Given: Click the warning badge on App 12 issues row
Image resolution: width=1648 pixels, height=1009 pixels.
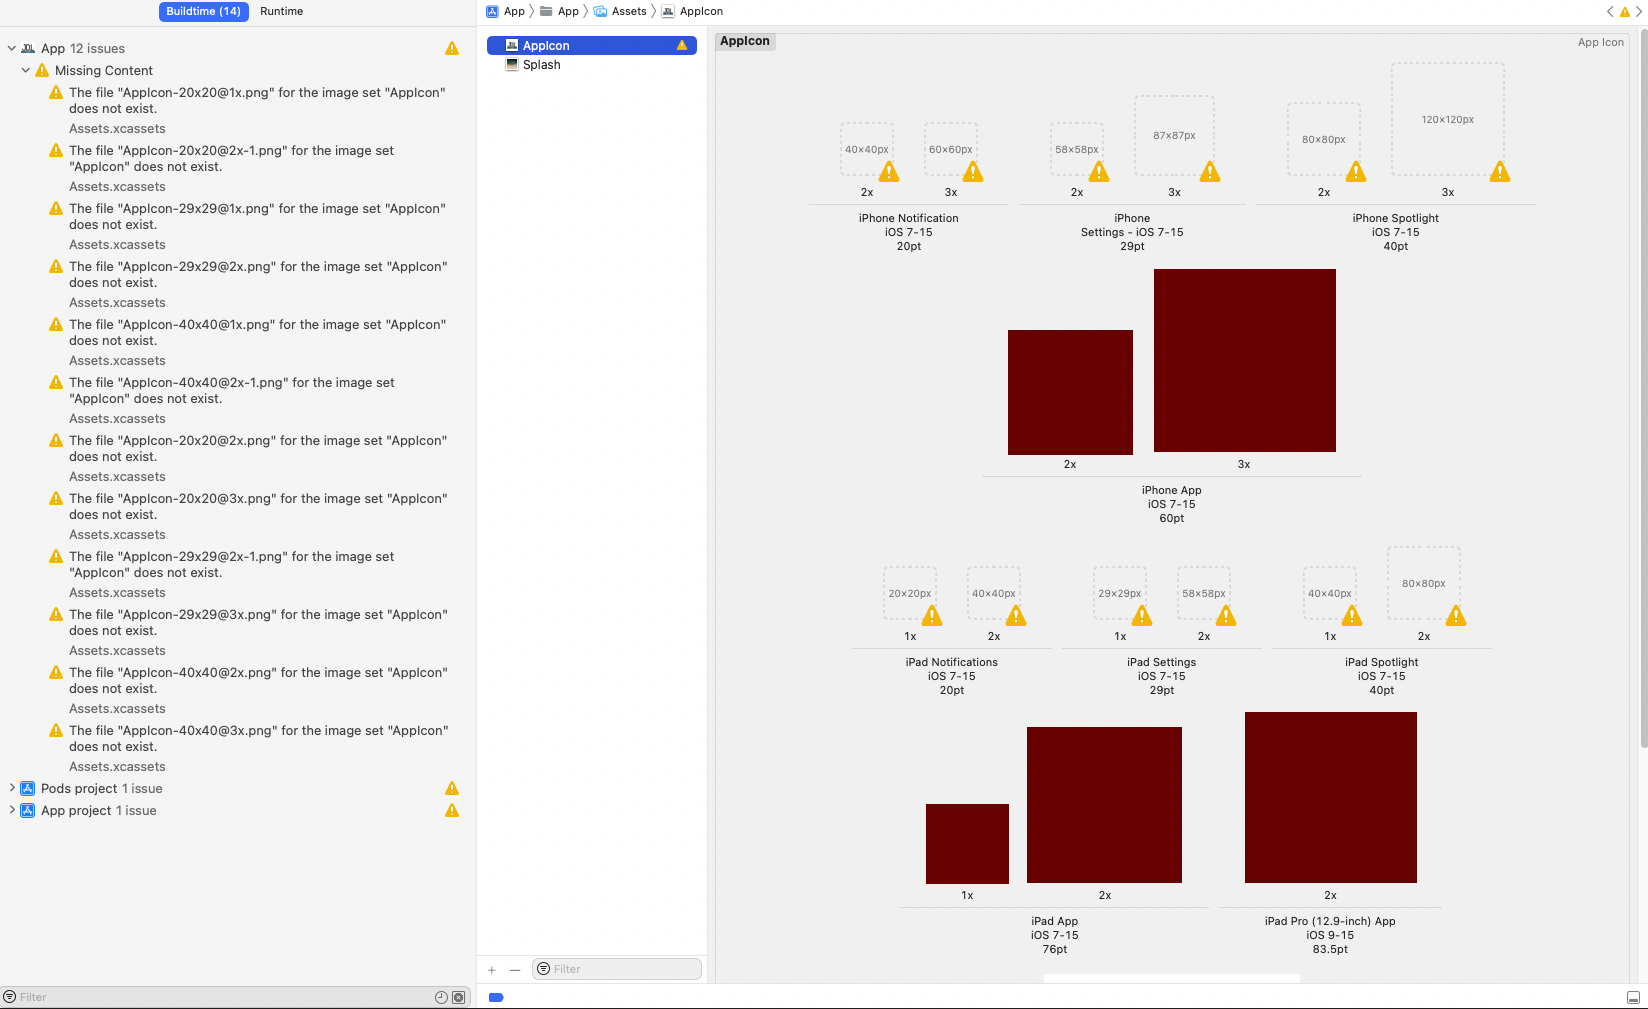Looking at the screenshot, I should [452, 48].
